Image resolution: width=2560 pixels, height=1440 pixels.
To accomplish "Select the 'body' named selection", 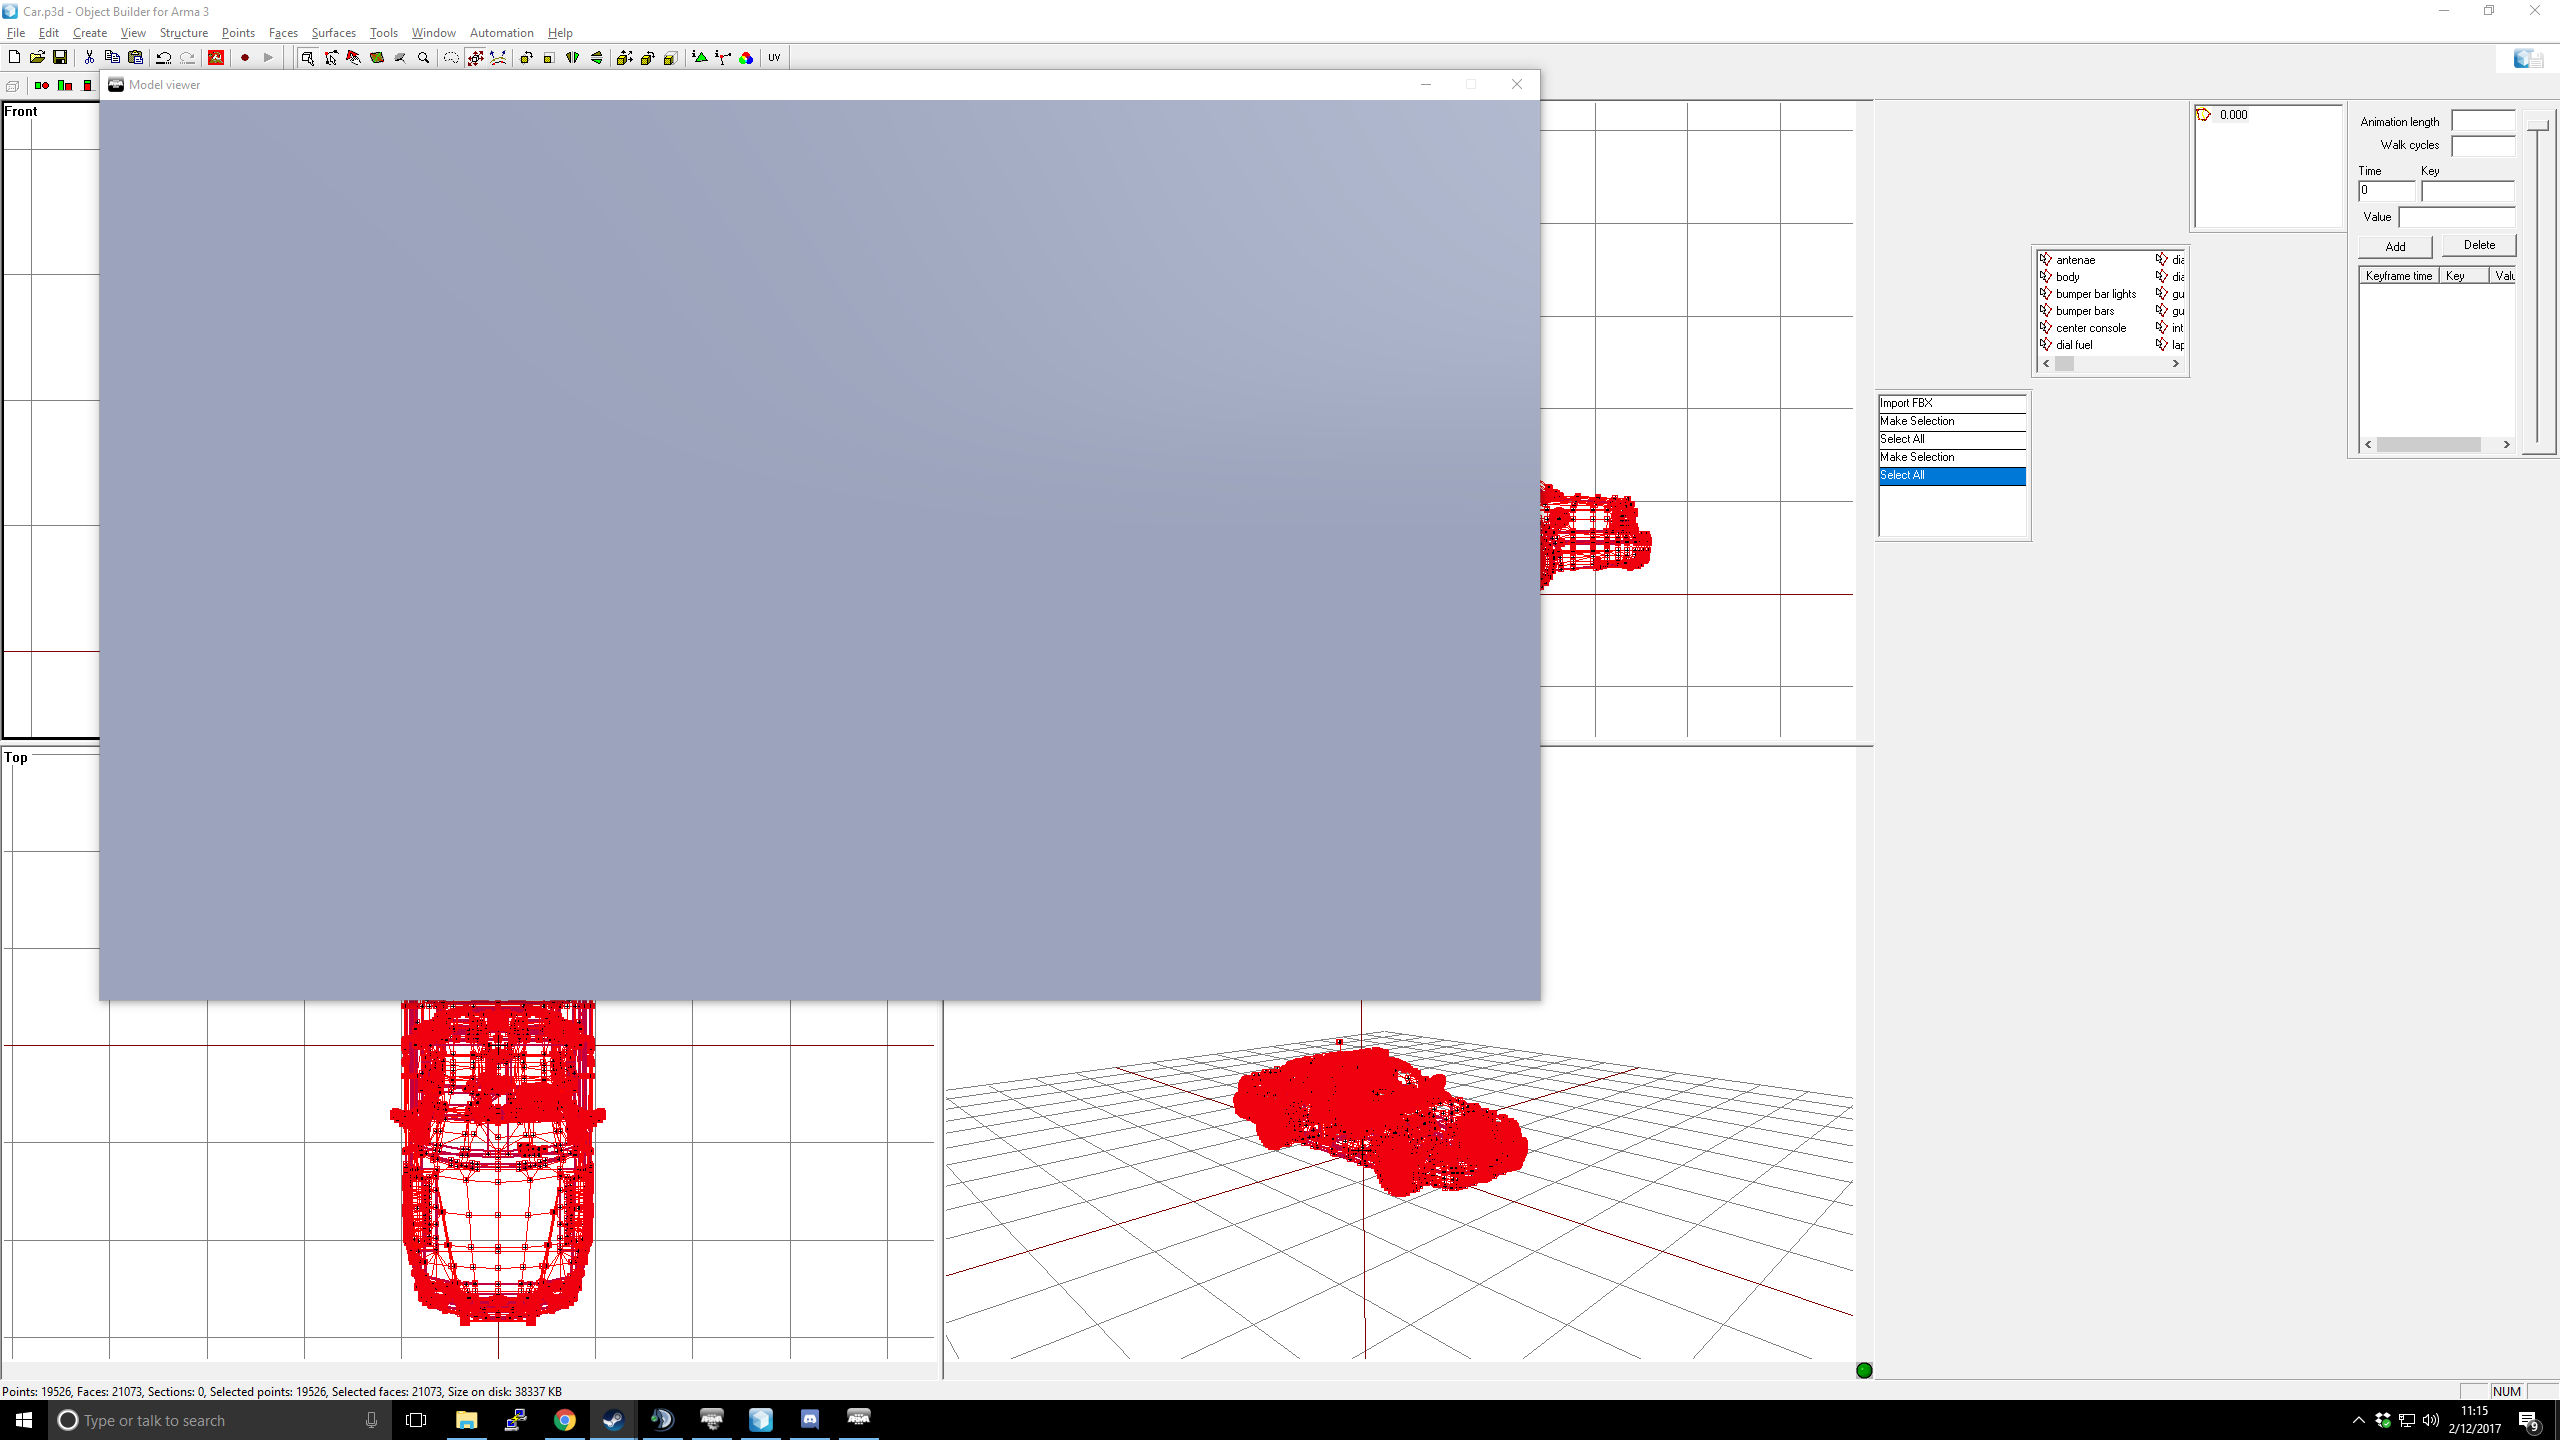I will point(2067,277).
